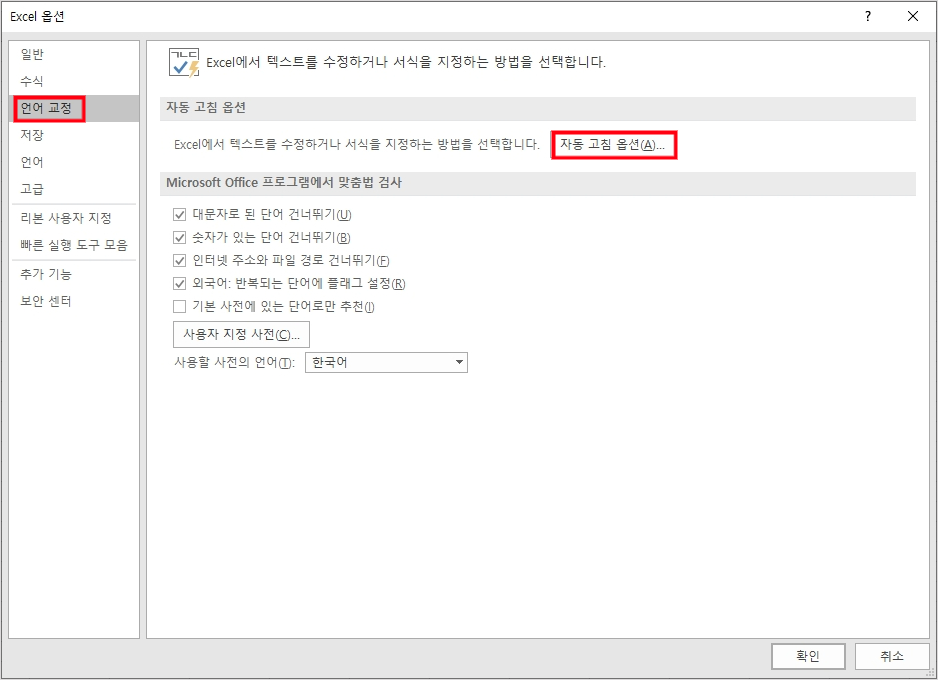Click the 취소 button
Screen dimensions: 938x680
coord(891,656)
